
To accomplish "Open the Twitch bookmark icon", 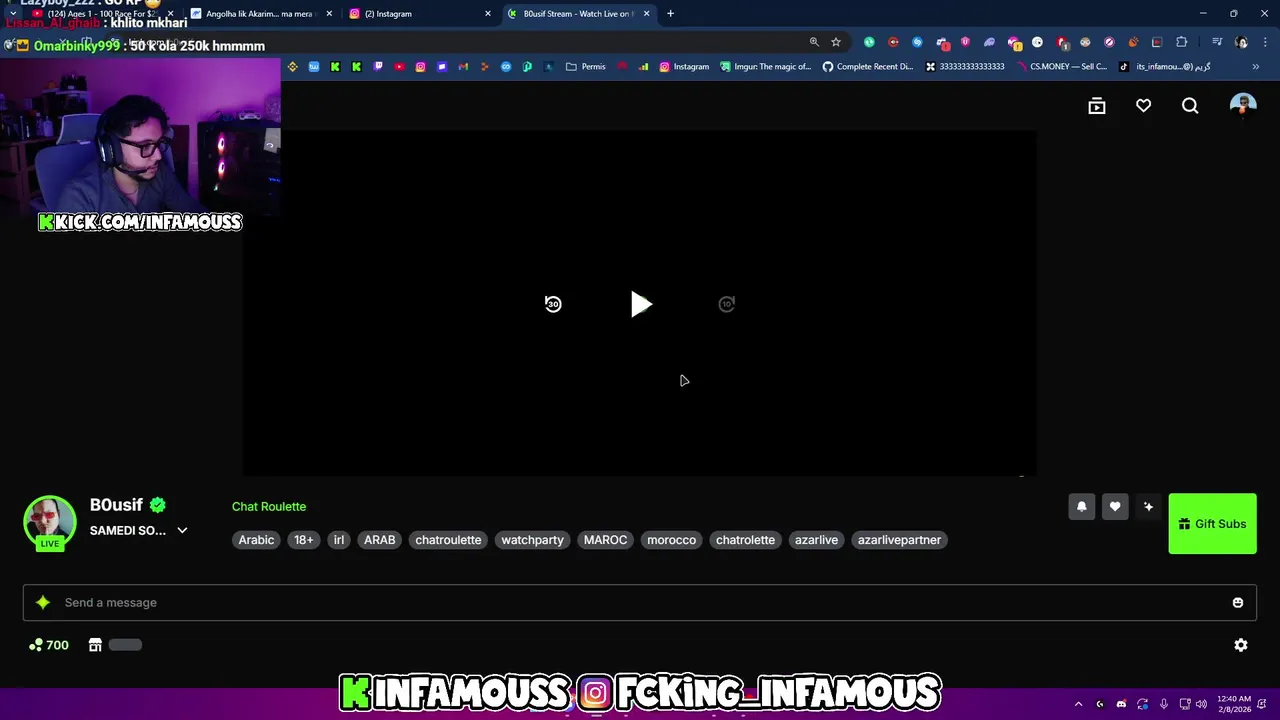I will tap(378, 67).
